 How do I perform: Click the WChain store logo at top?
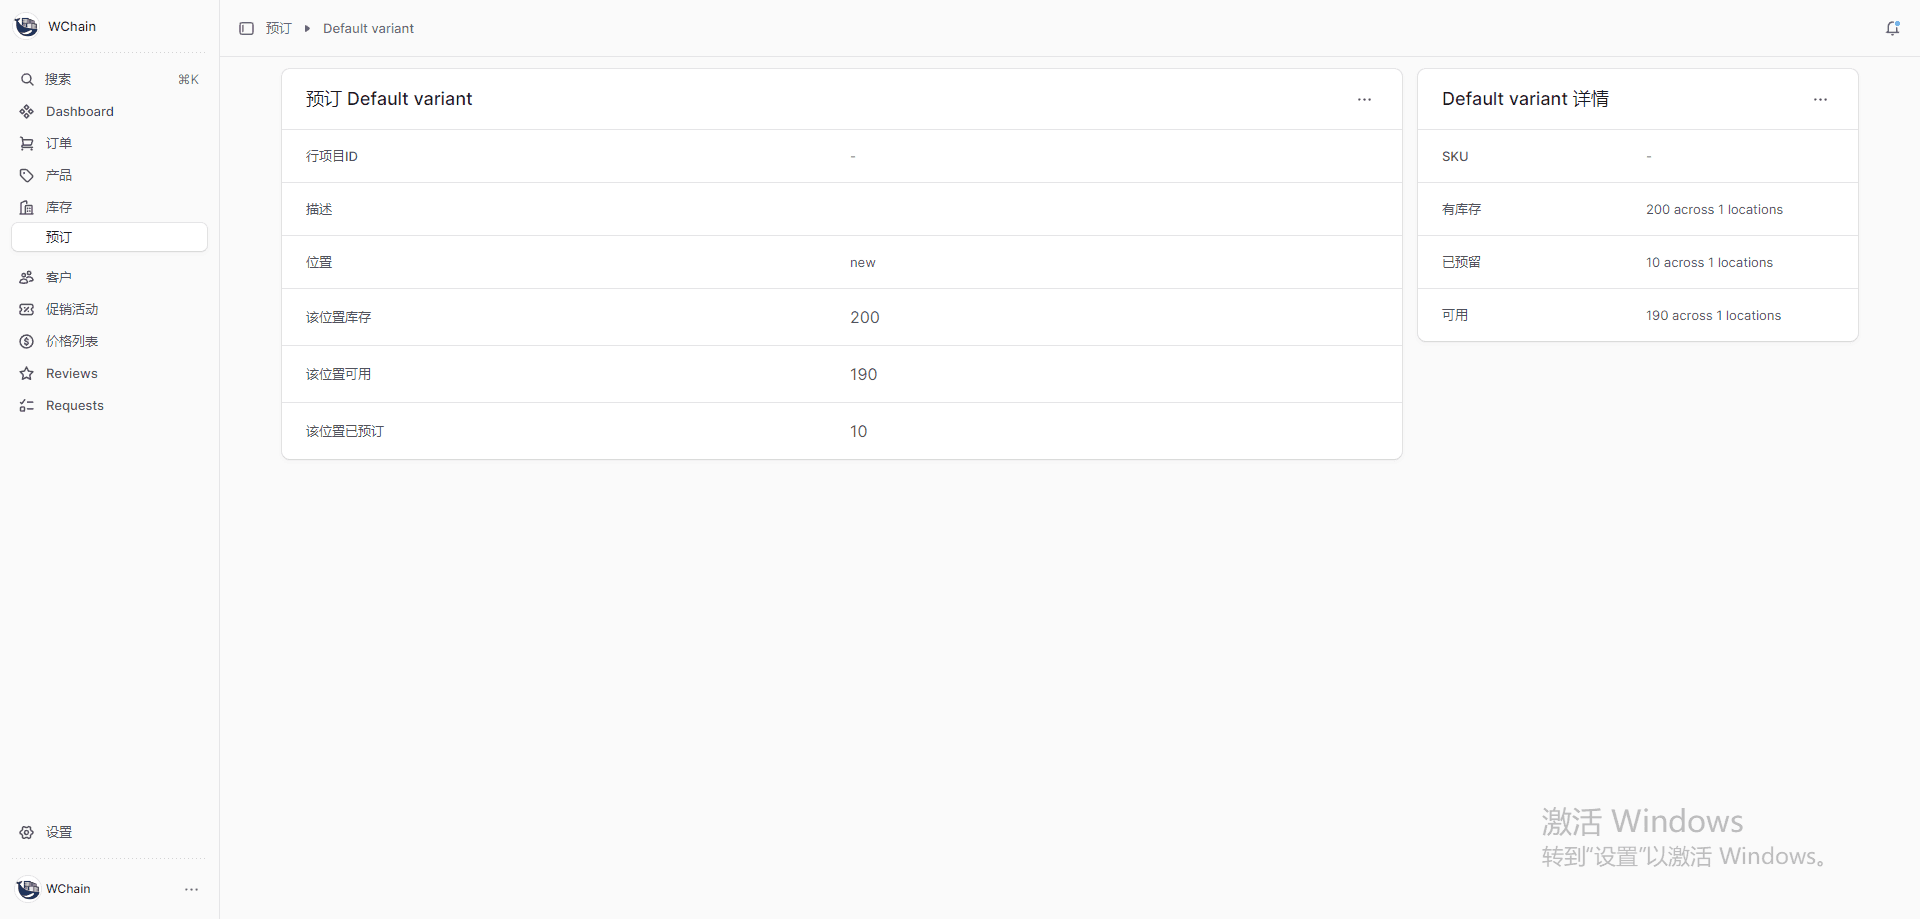point(27,26)
